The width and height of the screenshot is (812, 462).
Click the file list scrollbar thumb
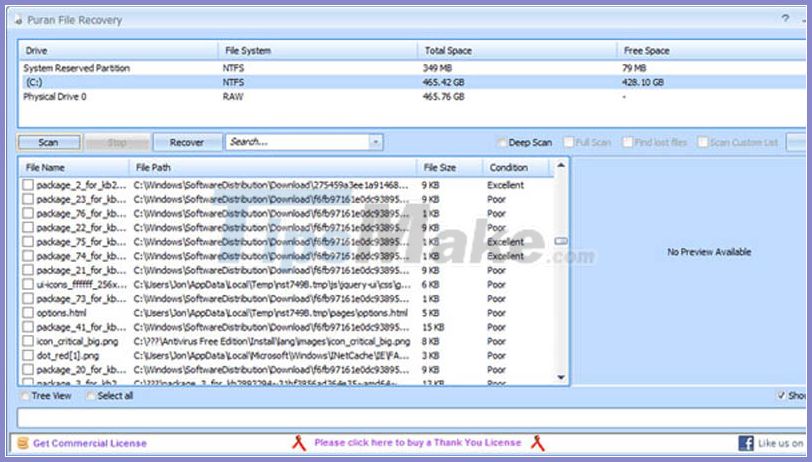coord(561,241)
